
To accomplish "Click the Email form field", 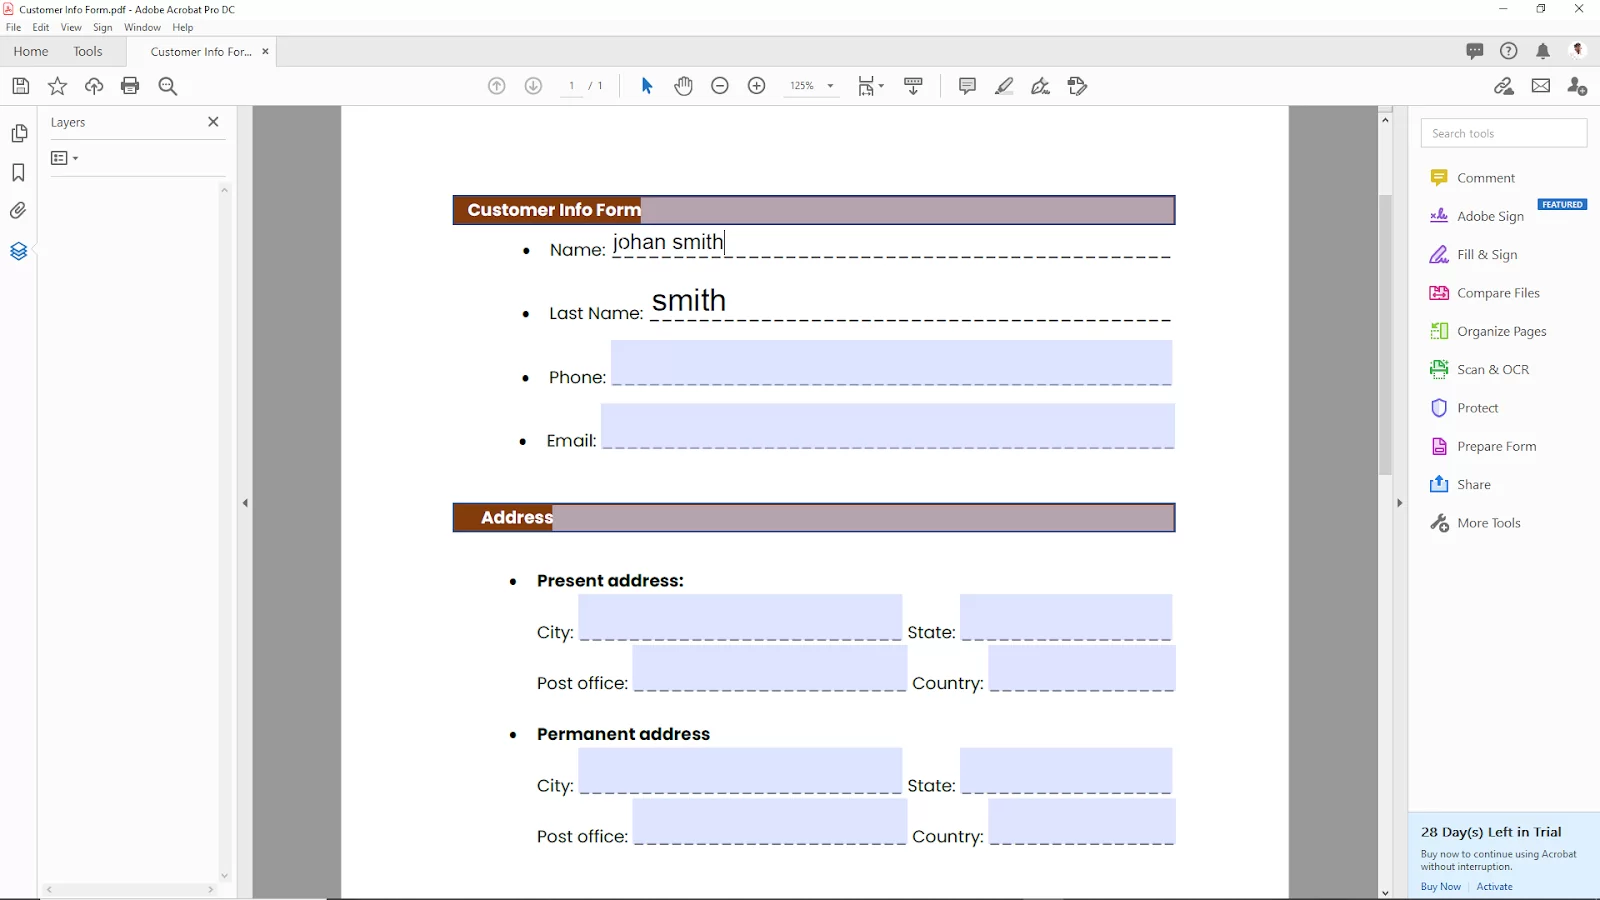I will 888,426.
